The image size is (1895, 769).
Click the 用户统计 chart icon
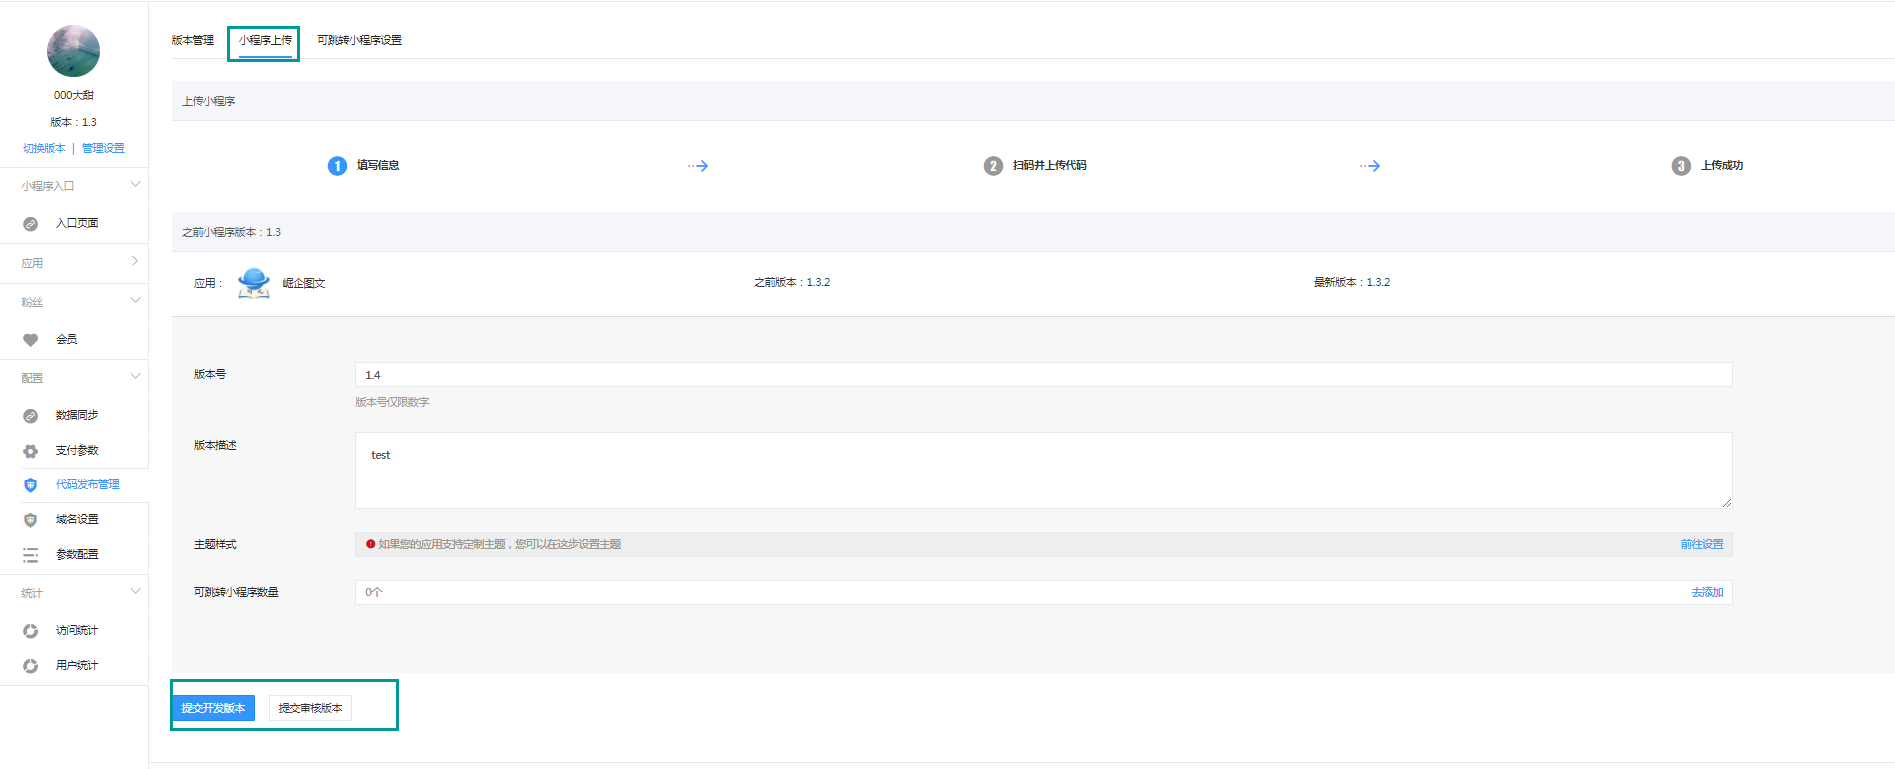31,666
